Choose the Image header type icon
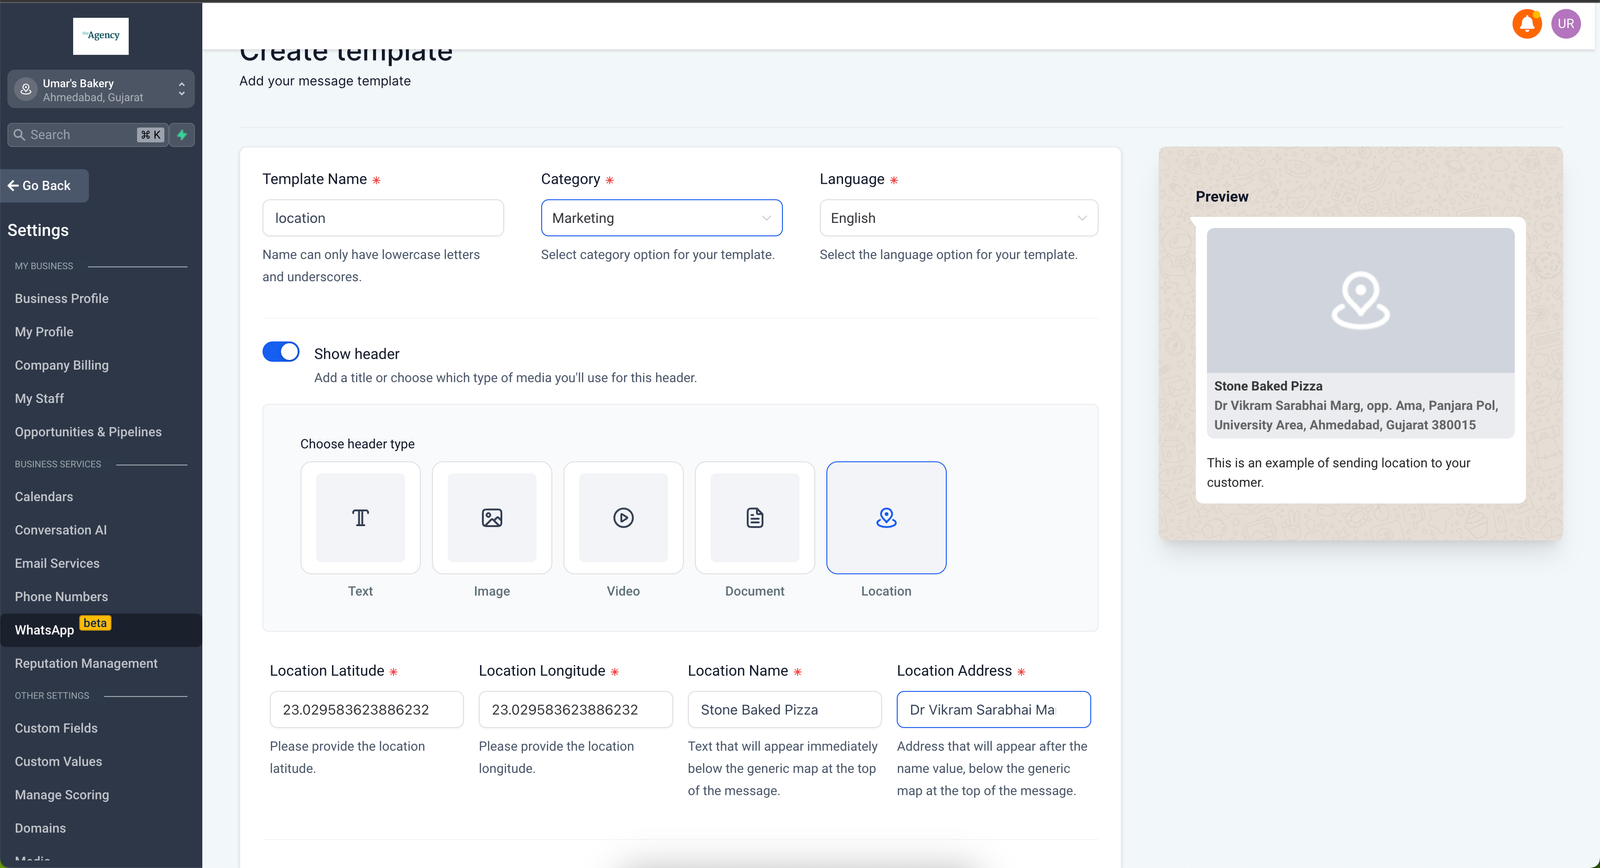Image resolution: width=1600 pixels, height=868 pixels. coord(492,518)
